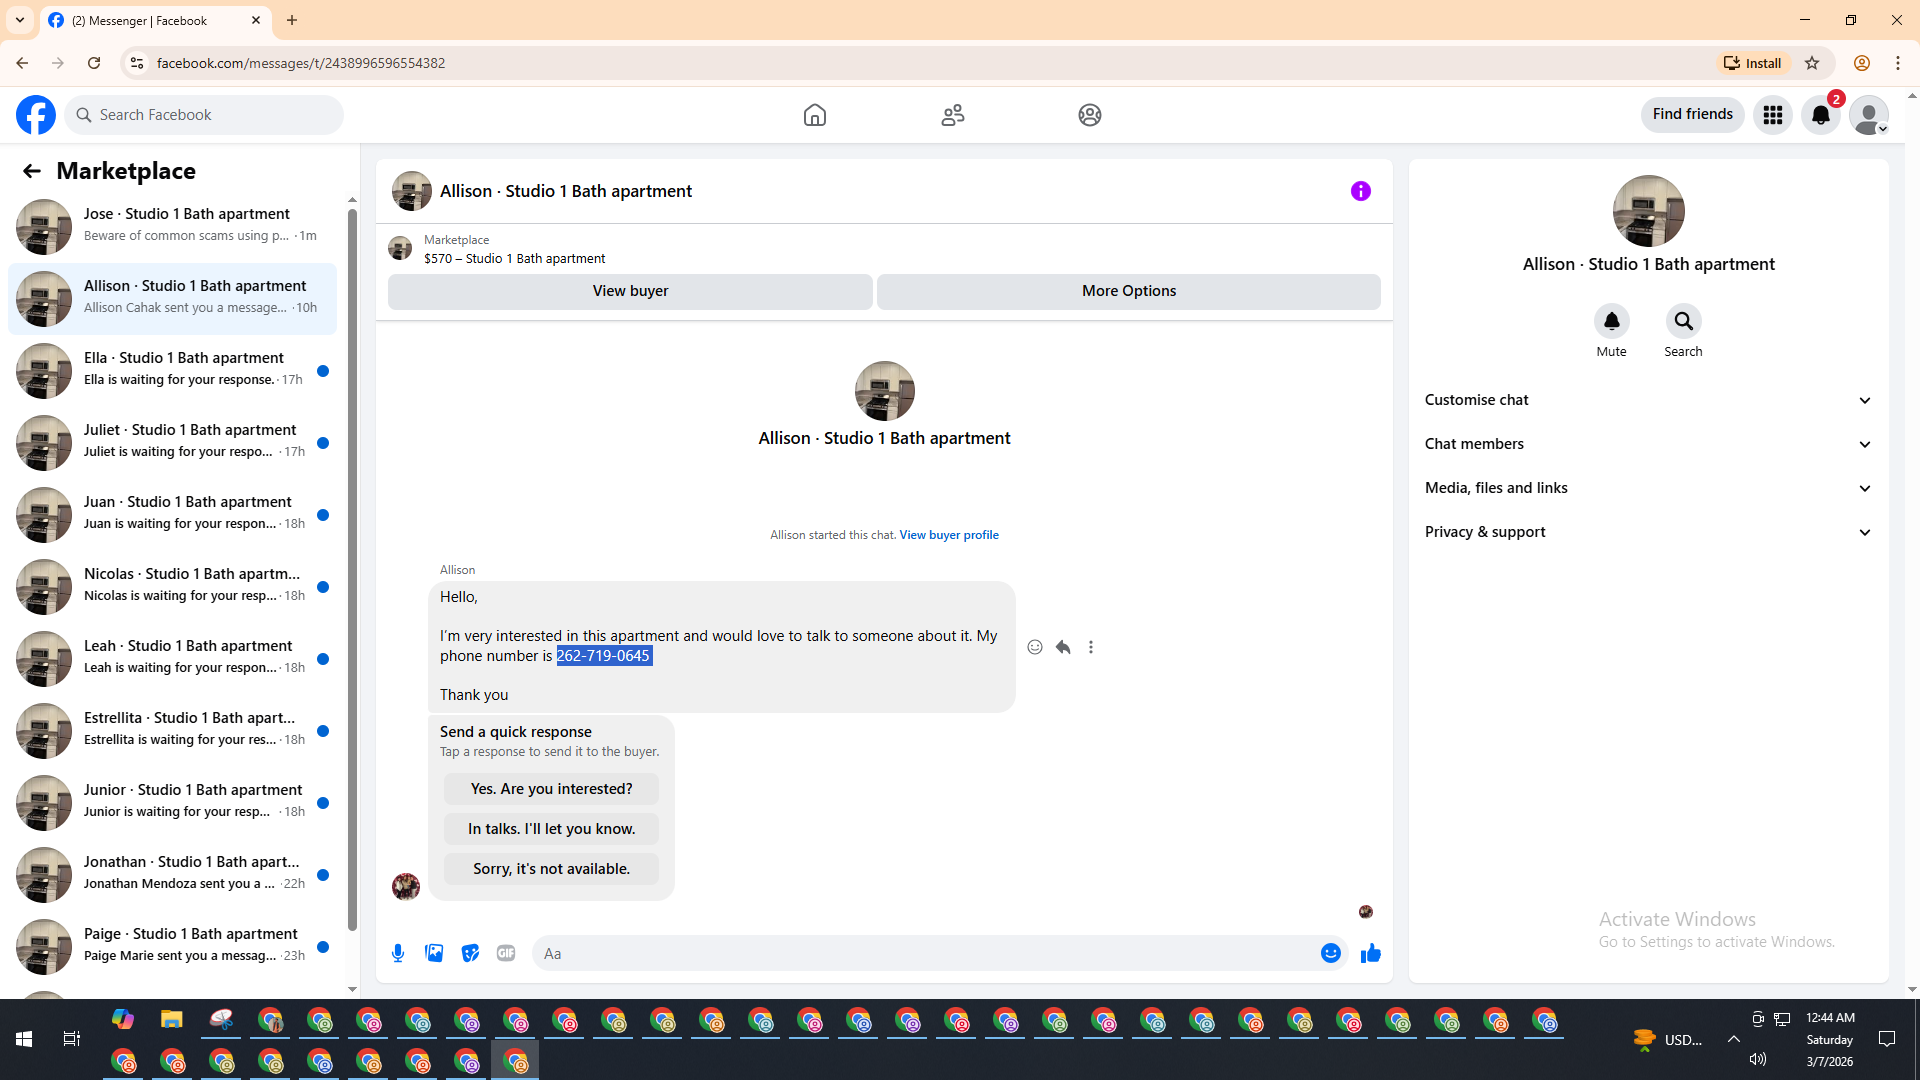This screenshot has height=1080, width=1920.
Task: Open the sticker picker icon
Action: point(470,953)
